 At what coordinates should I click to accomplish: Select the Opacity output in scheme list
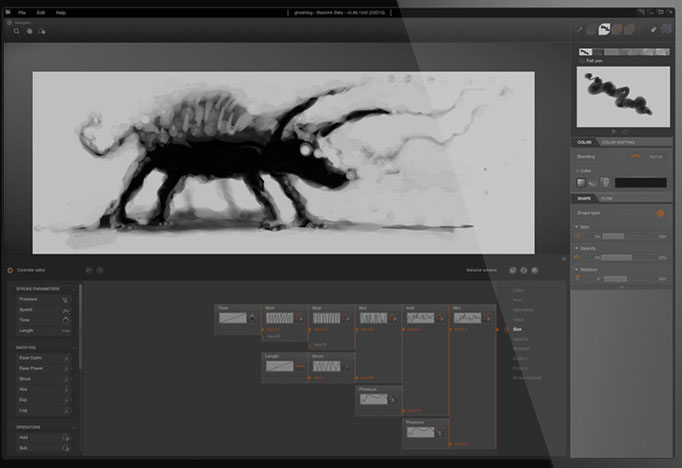tap(520, 339)
